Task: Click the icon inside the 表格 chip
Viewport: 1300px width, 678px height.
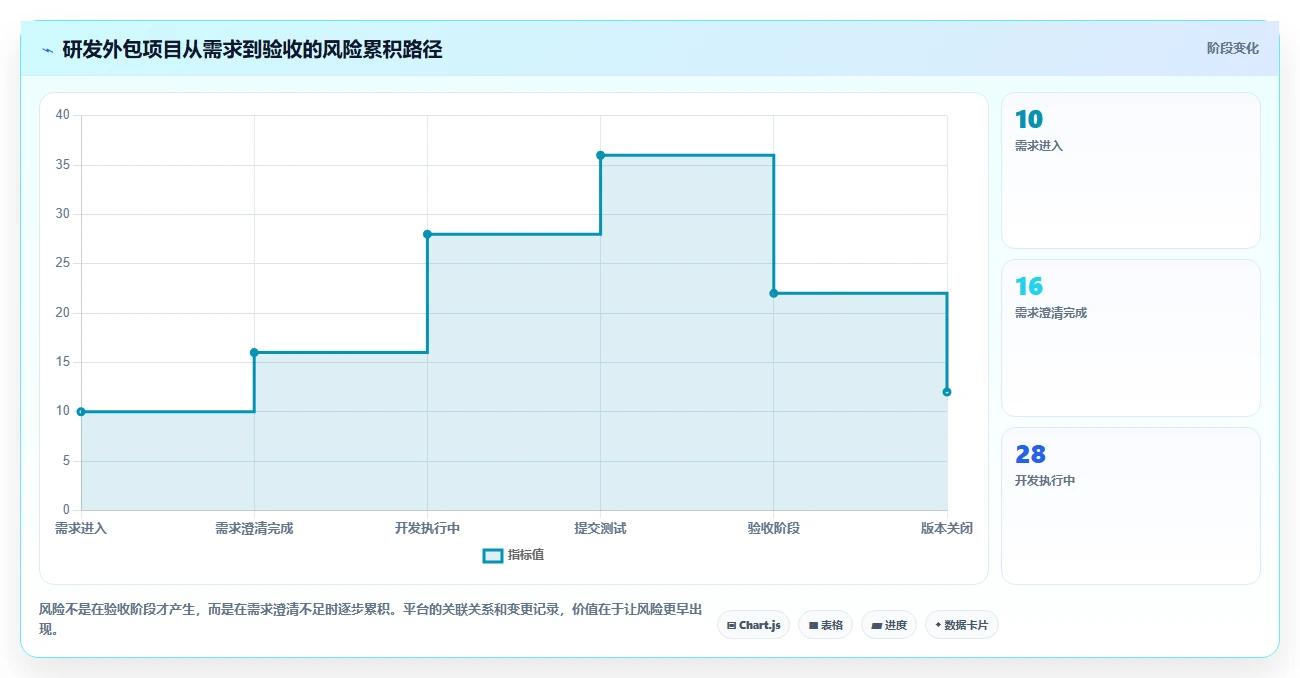Action: click(813, 626)
